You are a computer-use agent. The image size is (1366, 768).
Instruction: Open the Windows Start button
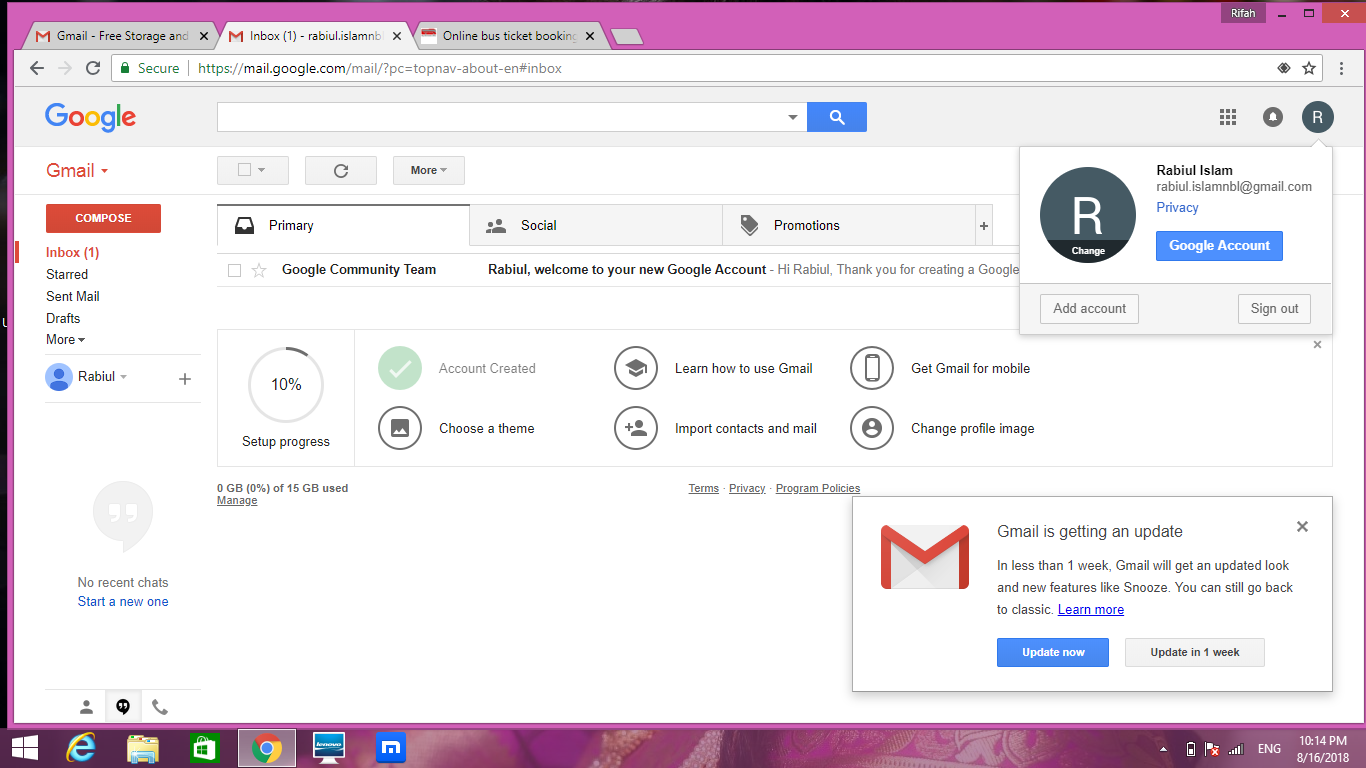pyautogui.click(x=24, y=747)
